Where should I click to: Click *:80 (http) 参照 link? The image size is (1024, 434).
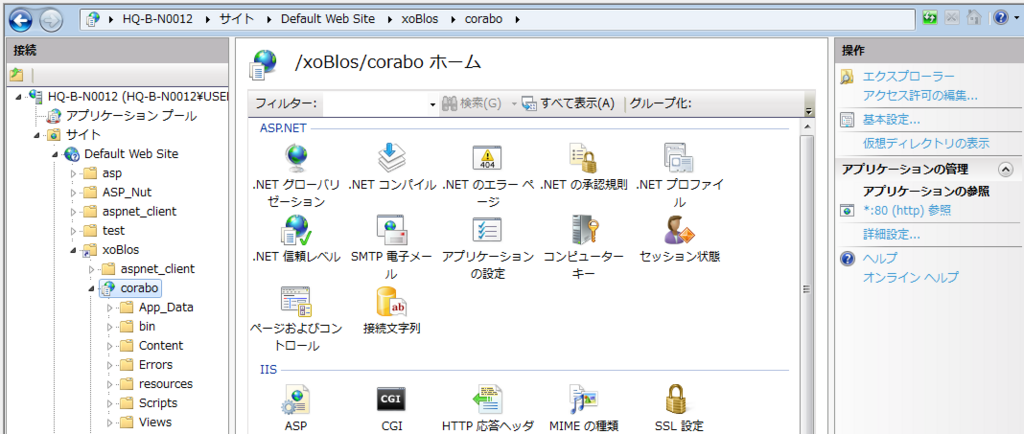pos(907,210)
